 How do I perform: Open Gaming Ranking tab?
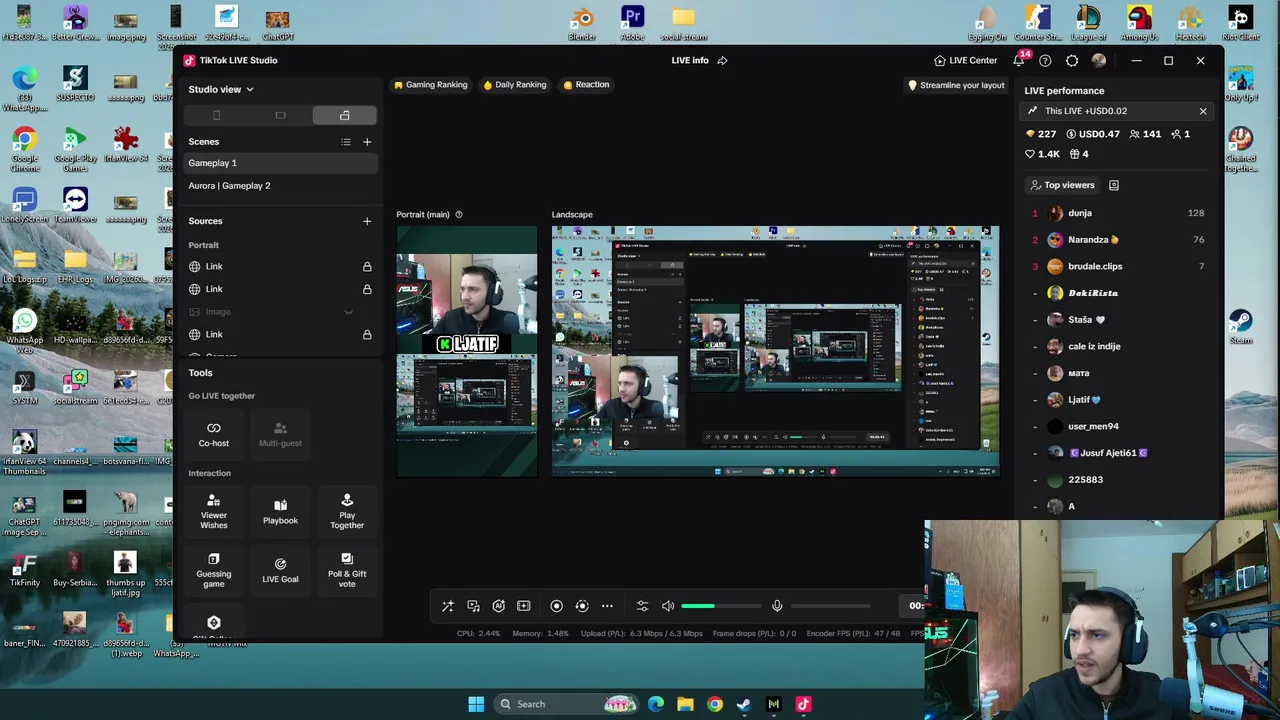click(430, 85)
